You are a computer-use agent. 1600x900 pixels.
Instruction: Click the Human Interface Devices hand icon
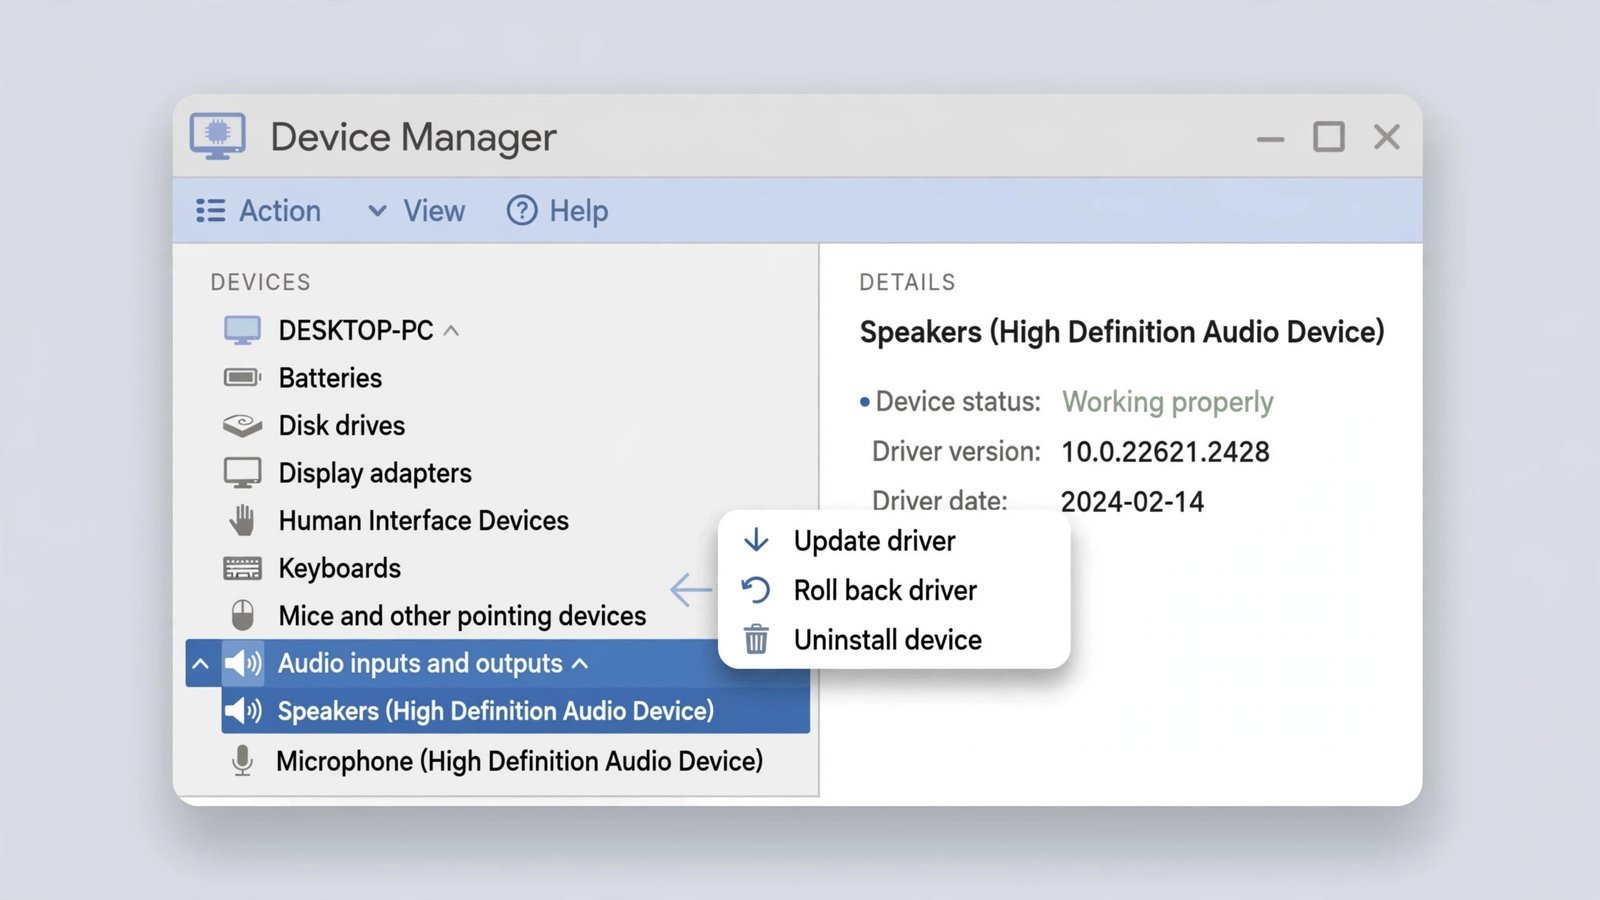point(242,520)
